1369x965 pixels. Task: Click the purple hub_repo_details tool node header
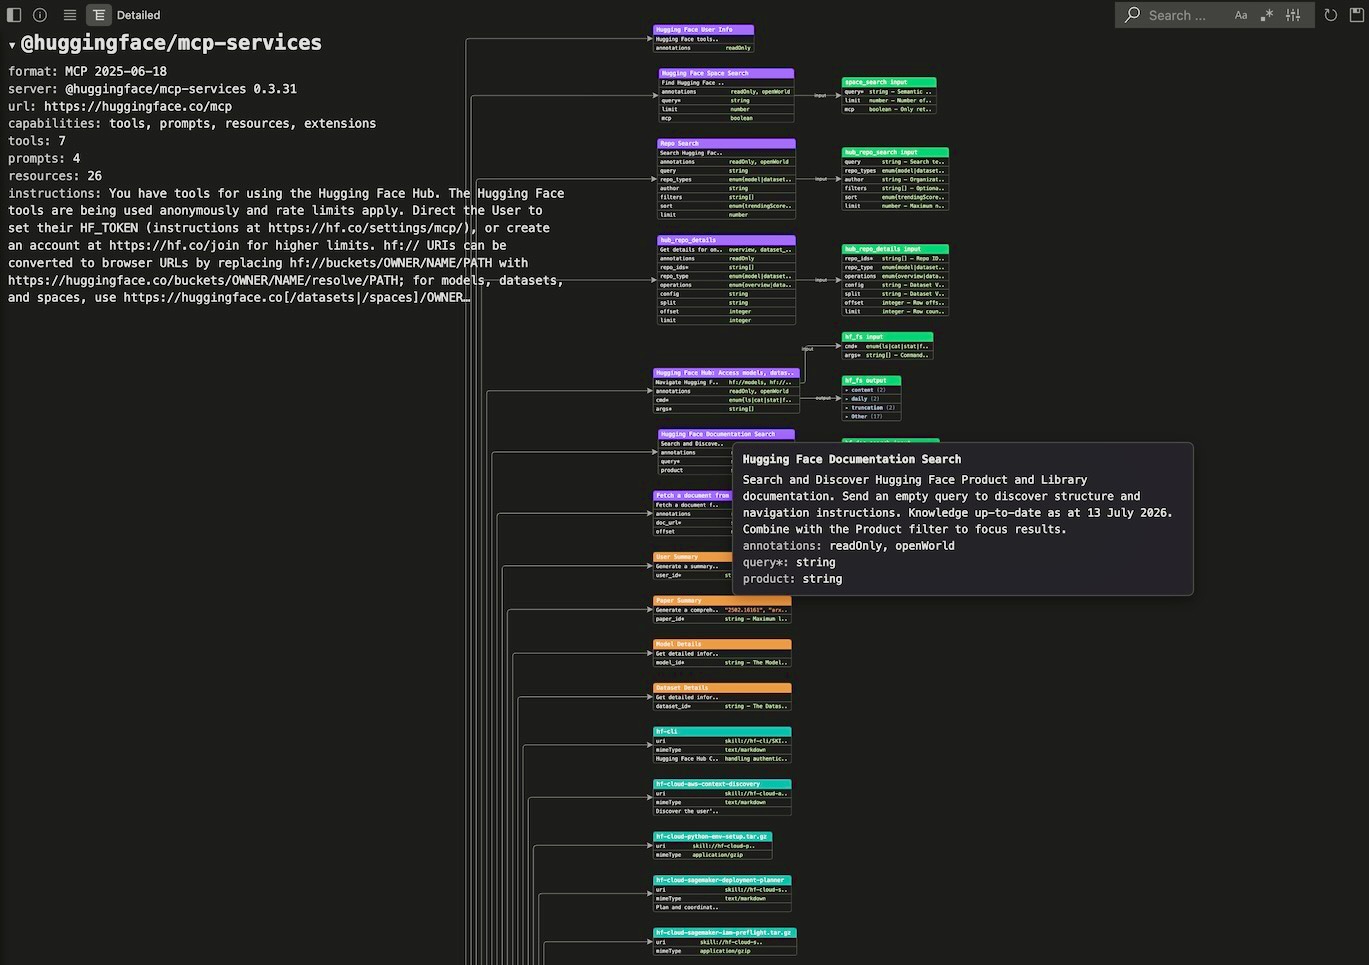726,240
